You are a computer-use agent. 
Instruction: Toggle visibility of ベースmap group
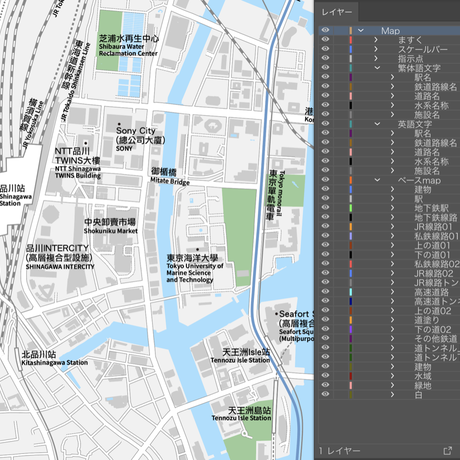click(x=325, y=180)
